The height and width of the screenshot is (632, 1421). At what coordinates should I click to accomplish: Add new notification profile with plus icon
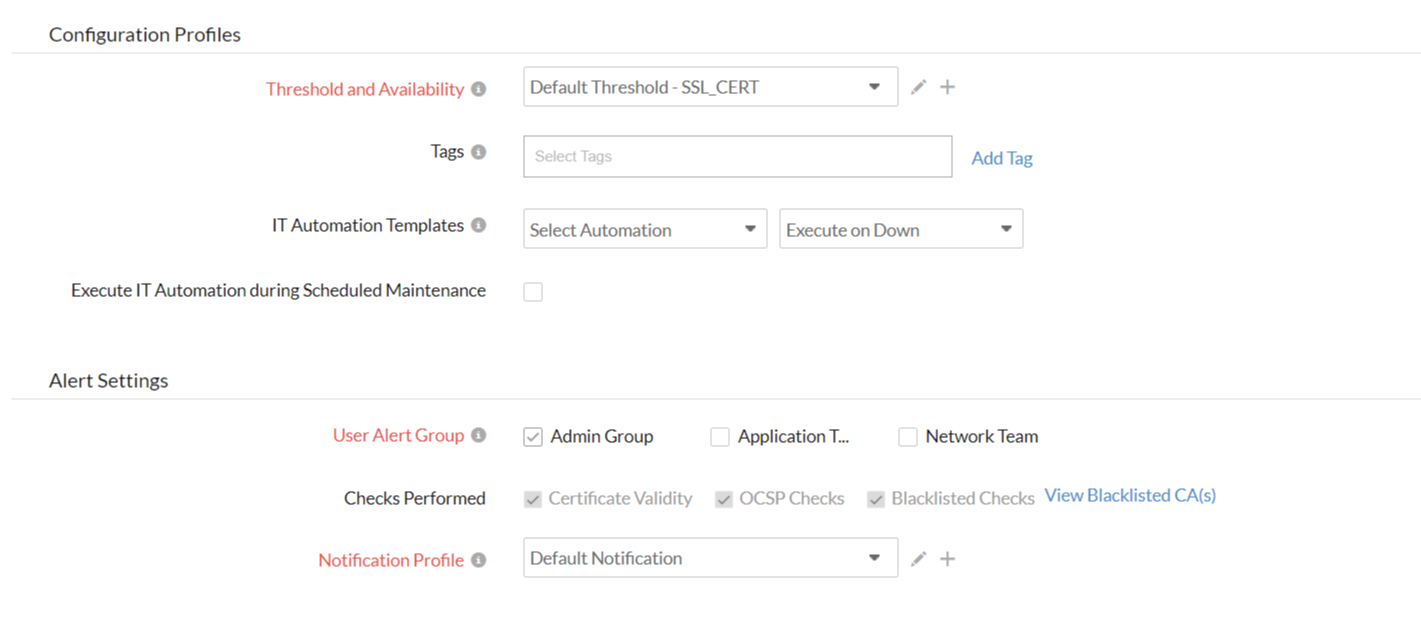click(947, 559)
